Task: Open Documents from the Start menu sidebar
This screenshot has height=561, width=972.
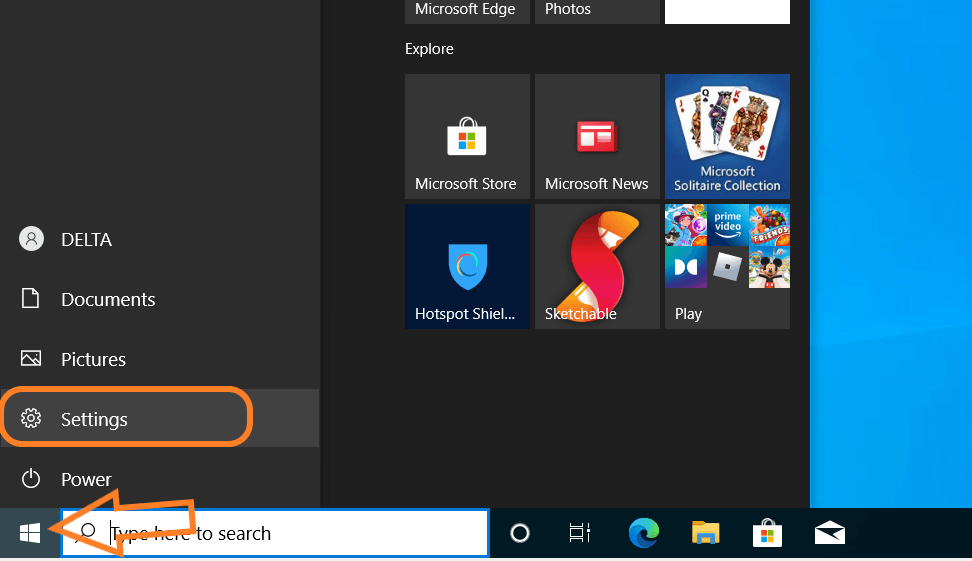Action: (x=107, y=299)
